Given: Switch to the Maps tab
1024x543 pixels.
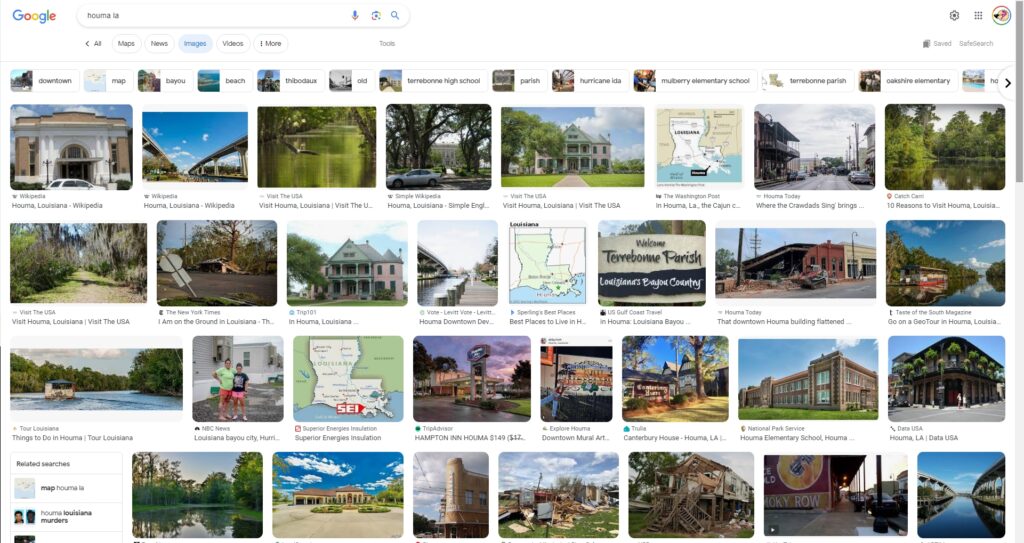Looking at the screenshot, I should click(126, 44).
